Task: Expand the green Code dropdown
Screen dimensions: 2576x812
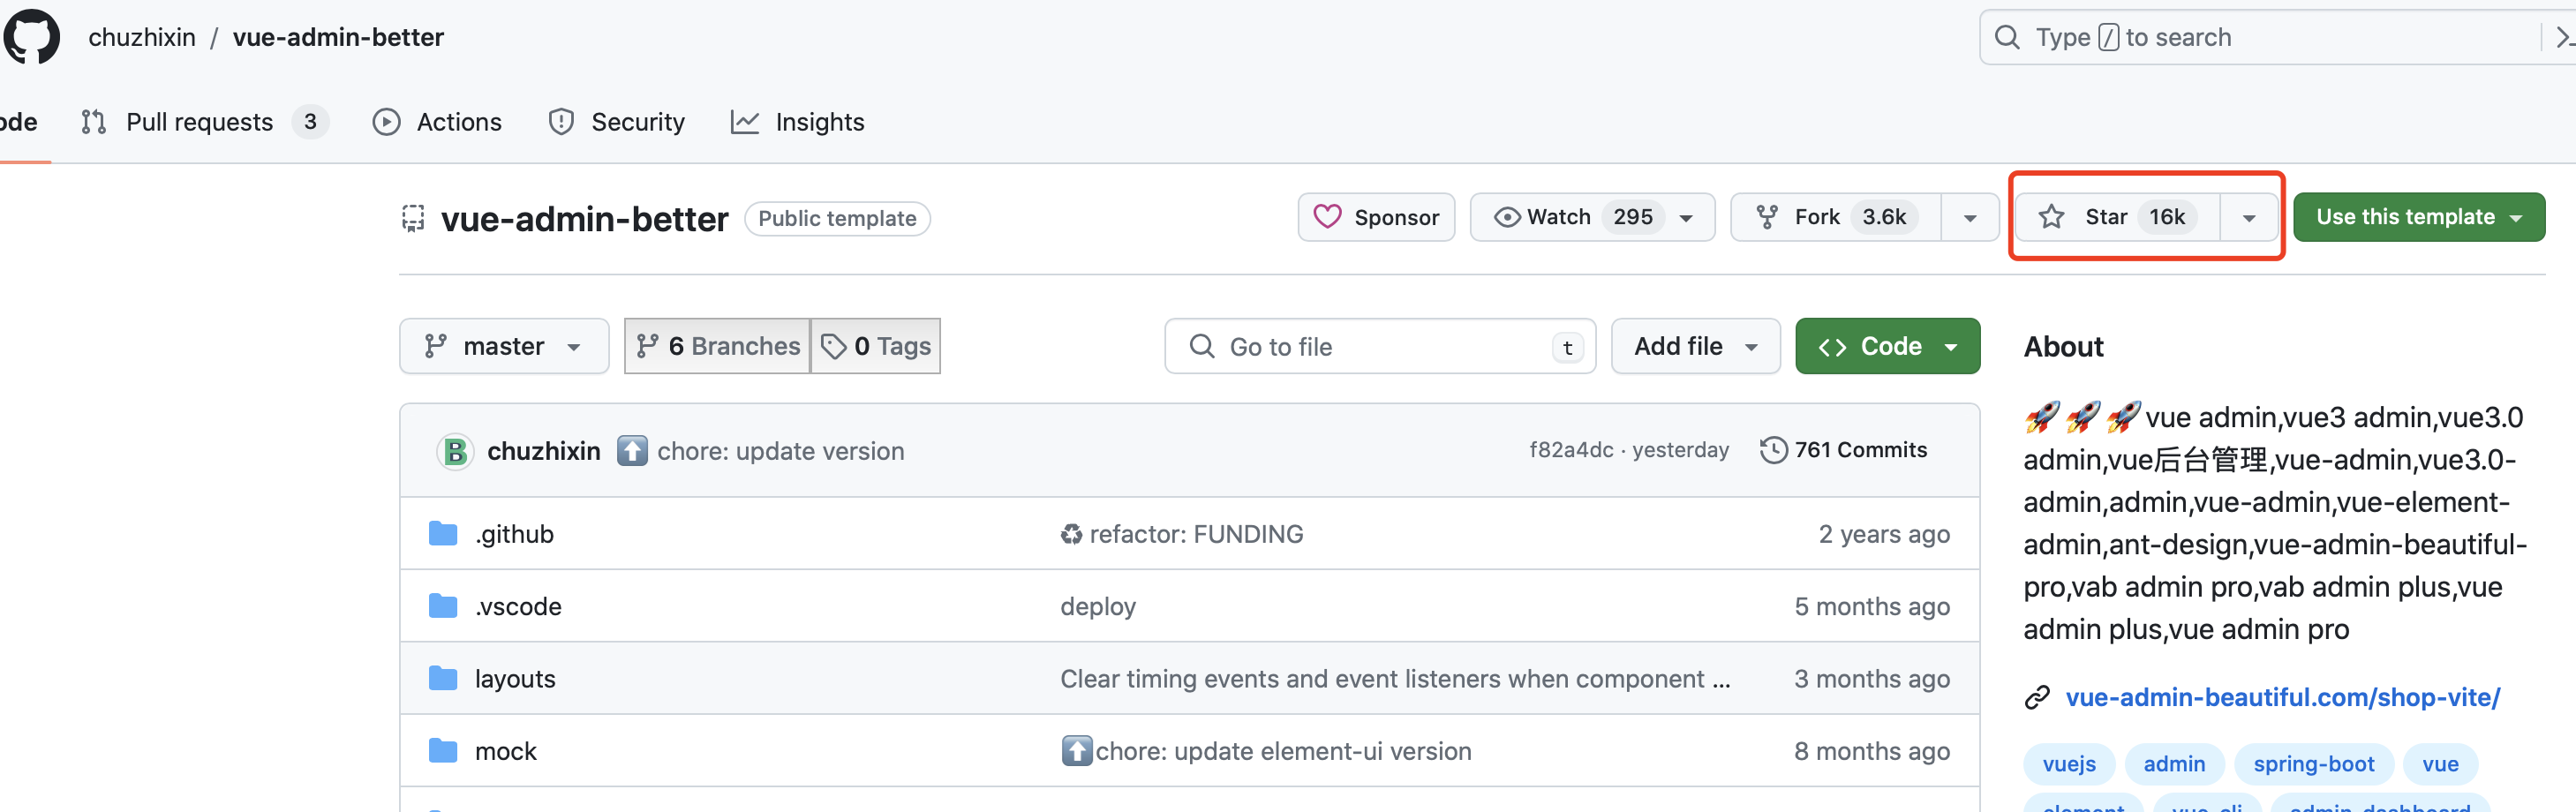Action: (1887, 346)
